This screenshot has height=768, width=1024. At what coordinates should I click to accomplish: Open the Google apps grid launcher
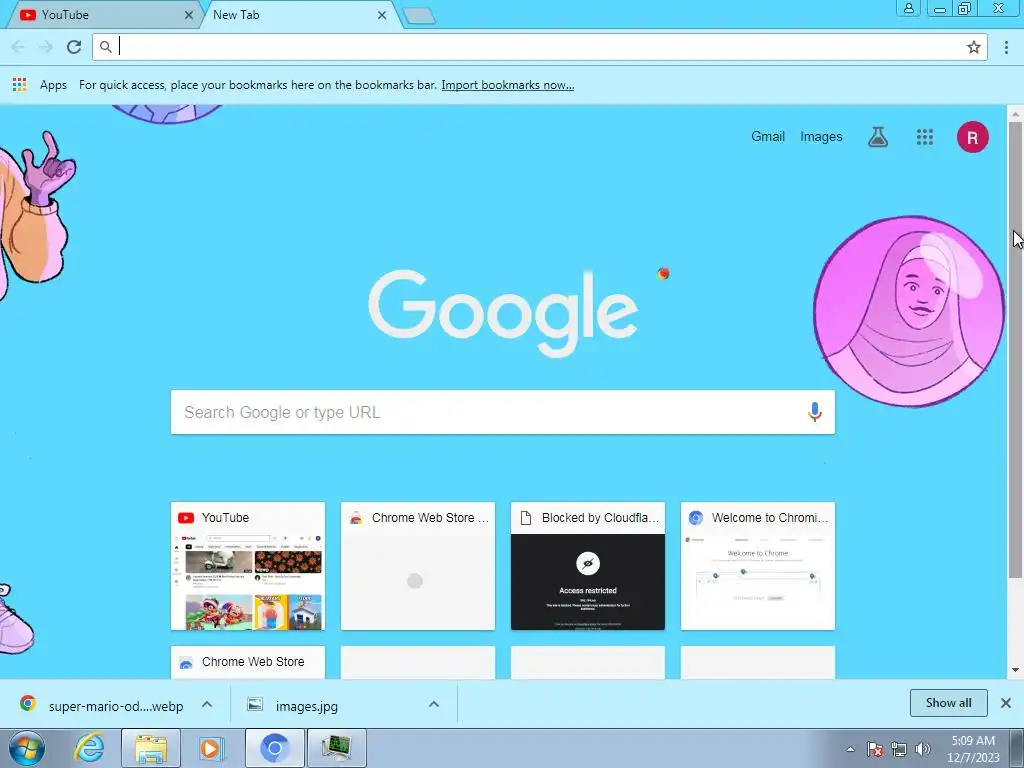(x=925, y=137)
